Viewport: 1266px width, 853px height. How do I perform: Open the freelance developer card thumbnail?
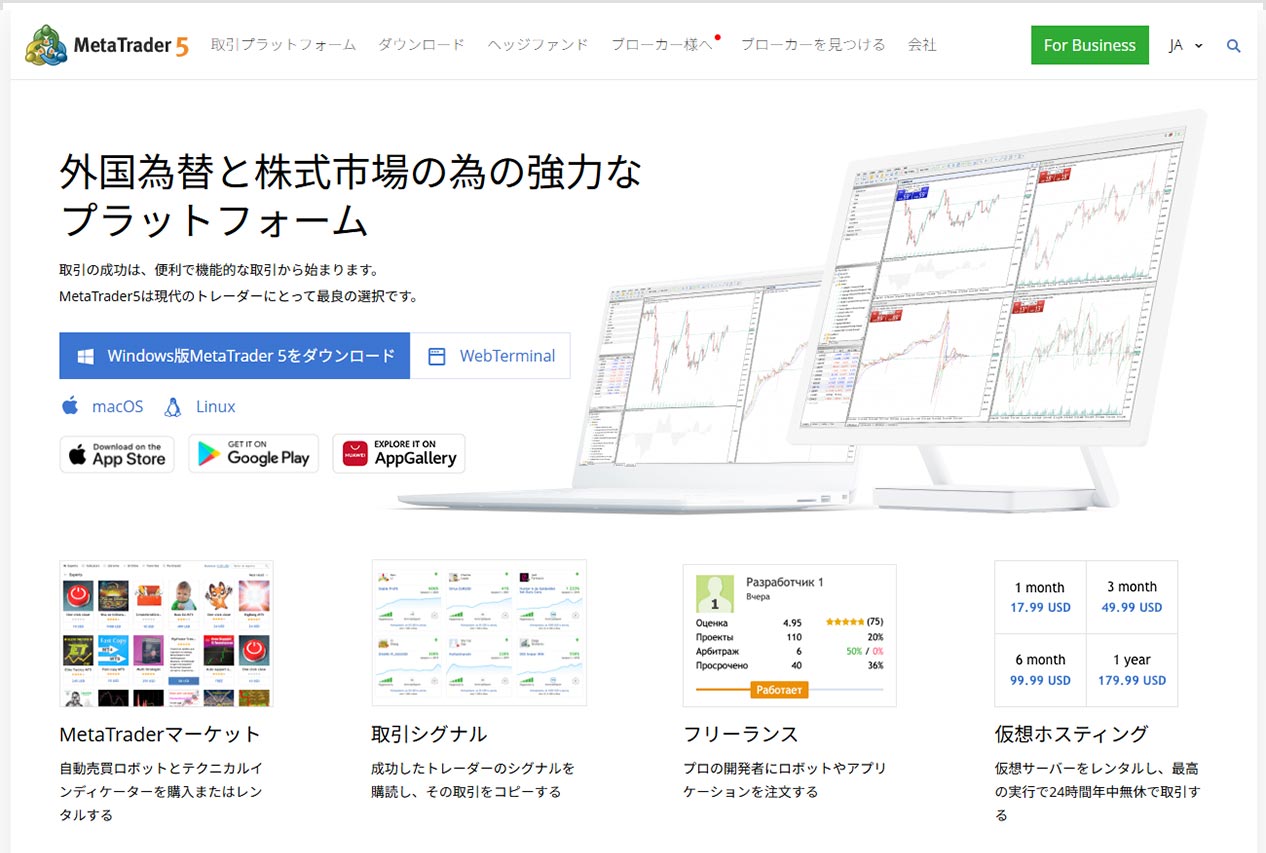790,636
